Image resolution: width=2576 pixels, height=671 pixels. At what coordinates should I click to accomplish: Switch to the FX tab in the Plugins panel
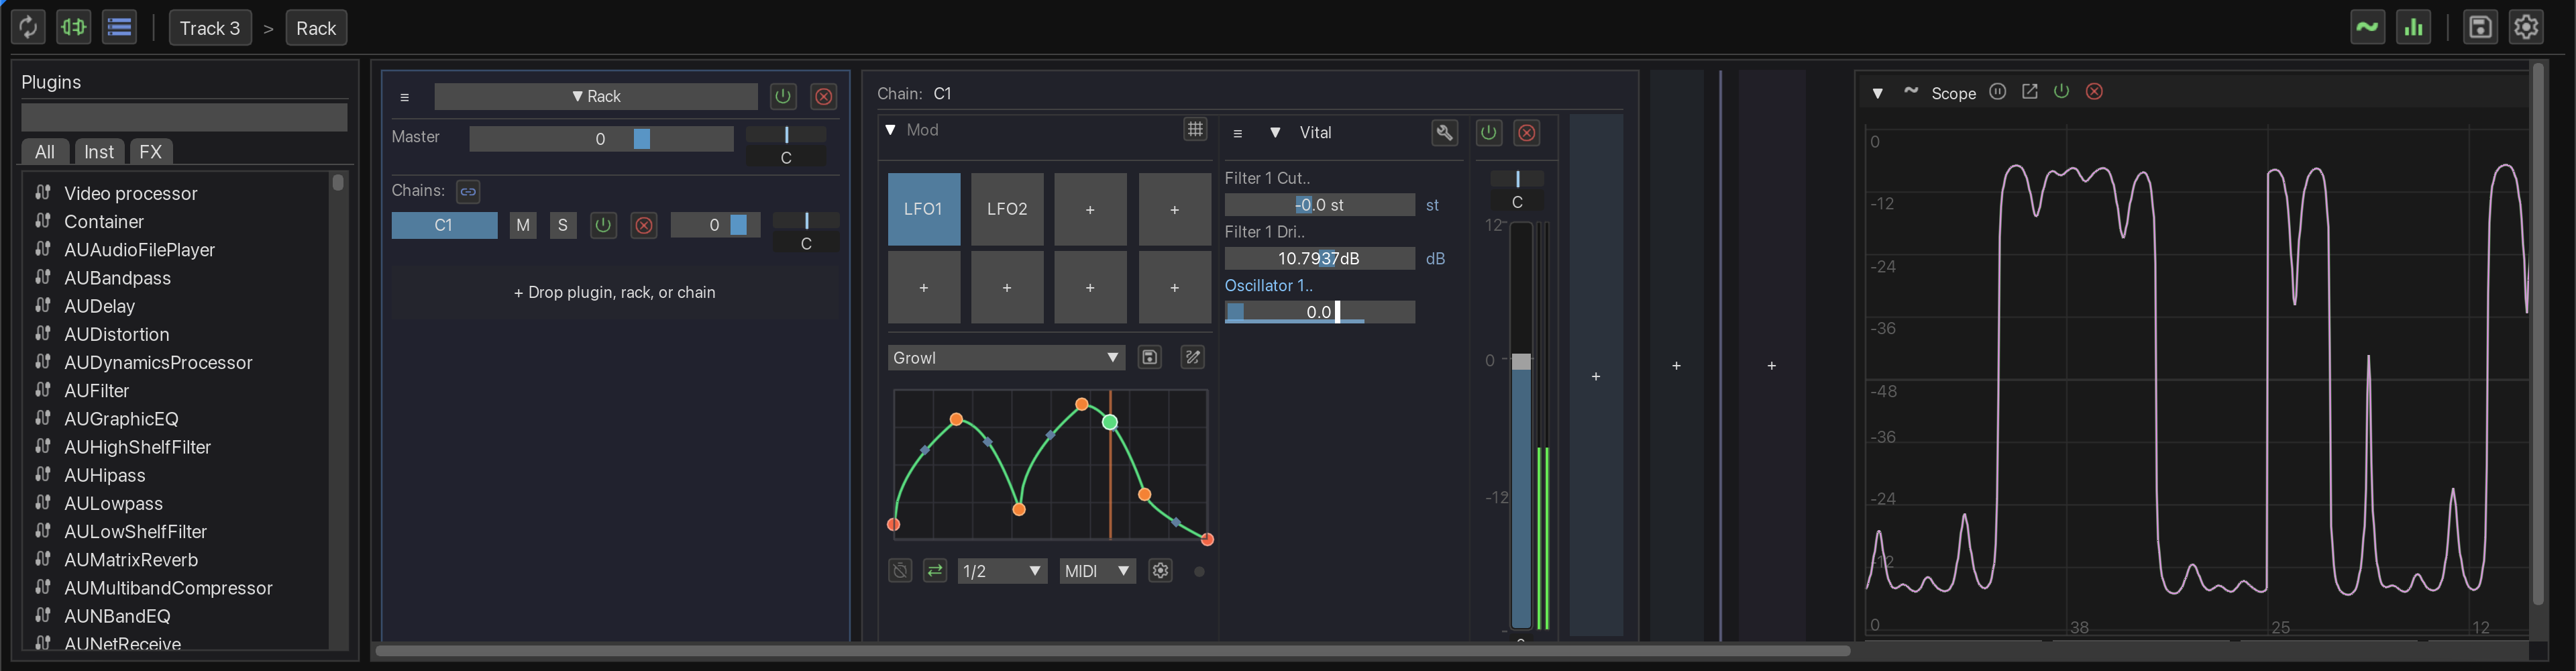pos(150,152)
